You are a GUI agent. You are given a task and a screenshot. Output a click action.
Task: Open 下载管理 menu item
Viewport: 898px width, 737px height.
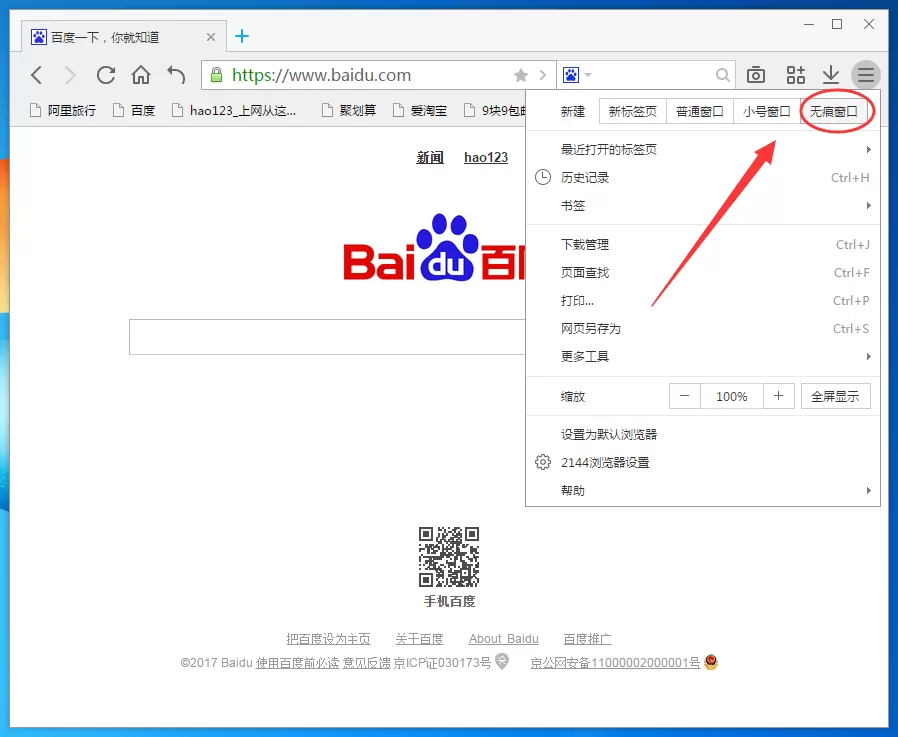pos(703,245)
